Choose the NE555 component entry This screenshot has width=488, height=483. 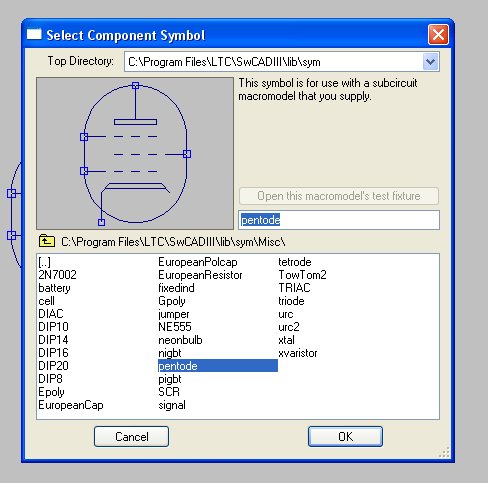(175, 327)
